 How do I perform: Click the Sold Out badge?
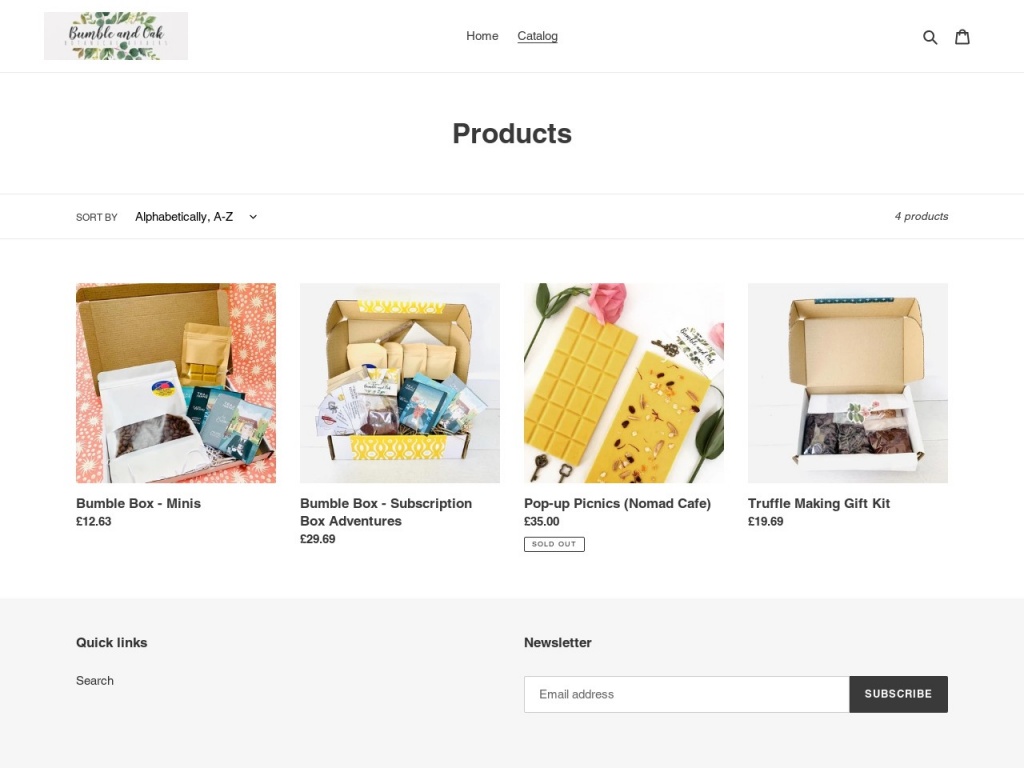pos(554,544)
